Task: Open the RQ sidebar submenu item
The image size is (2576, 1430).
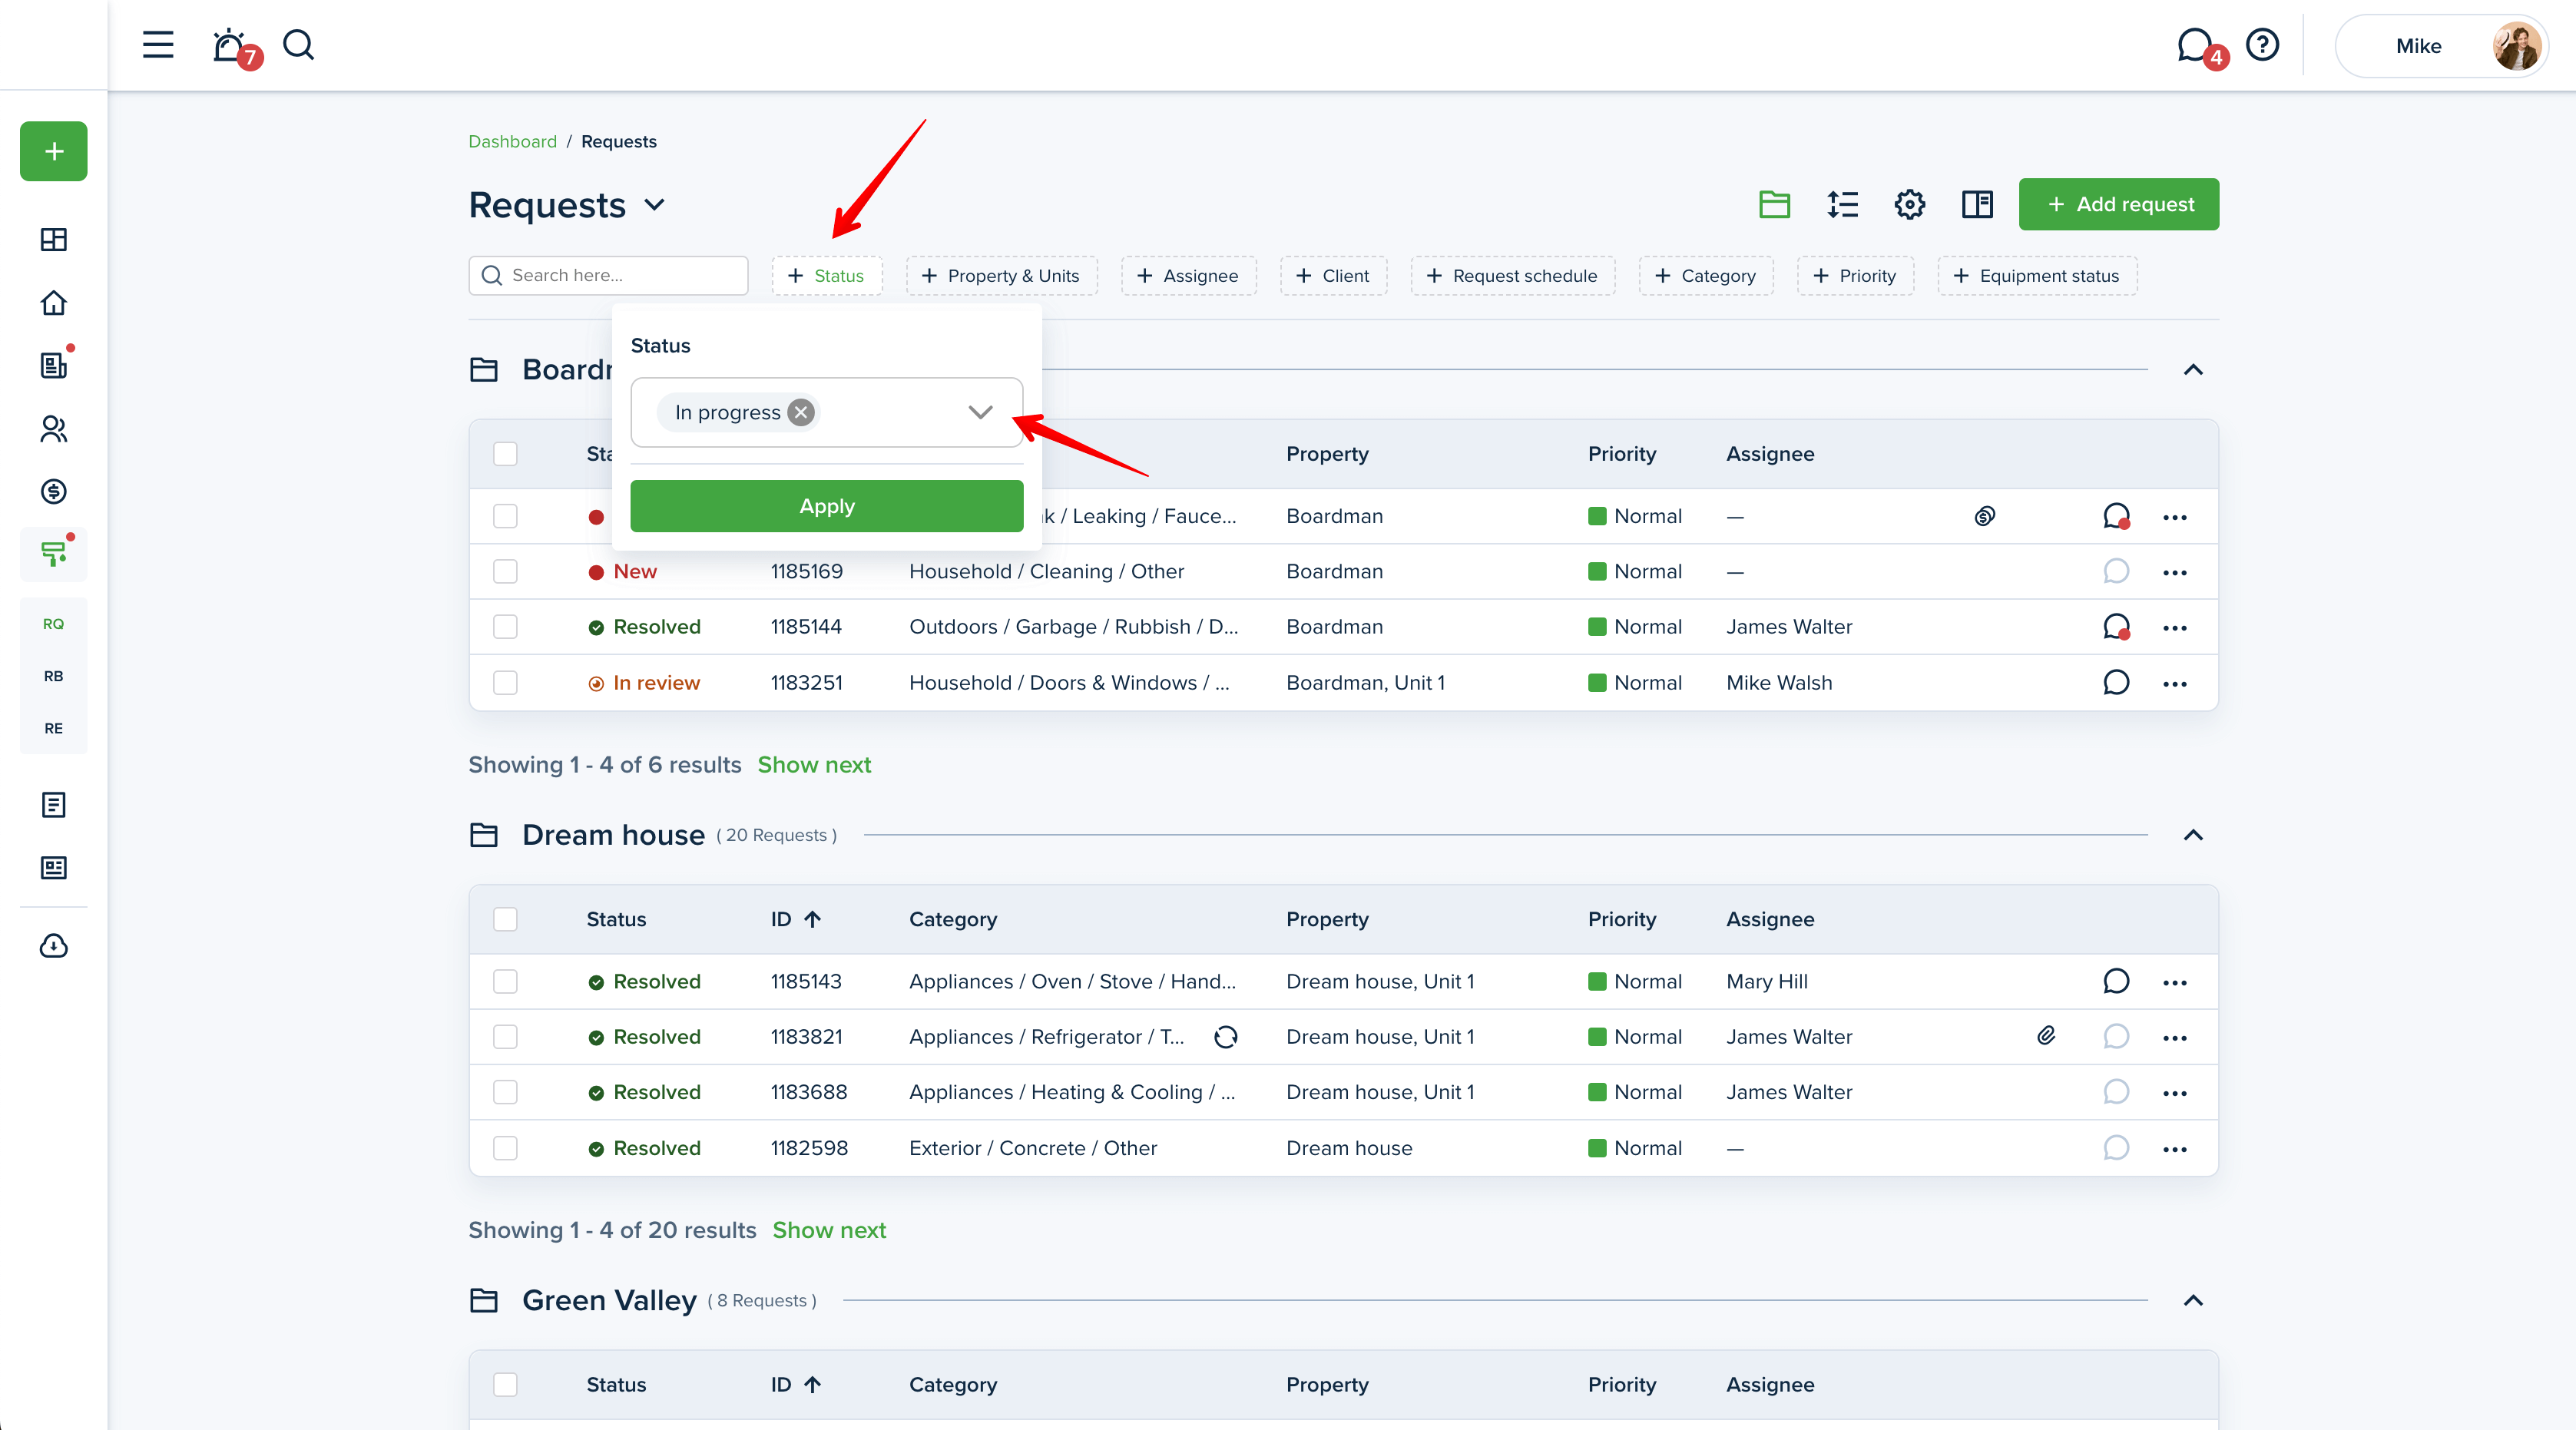Action: (x=53, y=624)
